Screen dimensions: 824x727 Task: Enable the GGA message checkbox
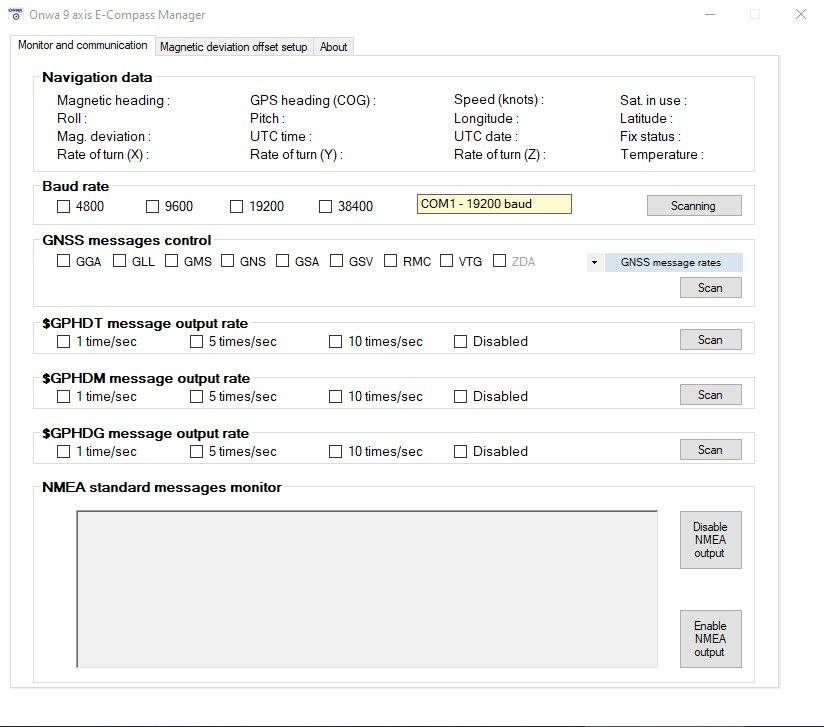pos(64,261)
